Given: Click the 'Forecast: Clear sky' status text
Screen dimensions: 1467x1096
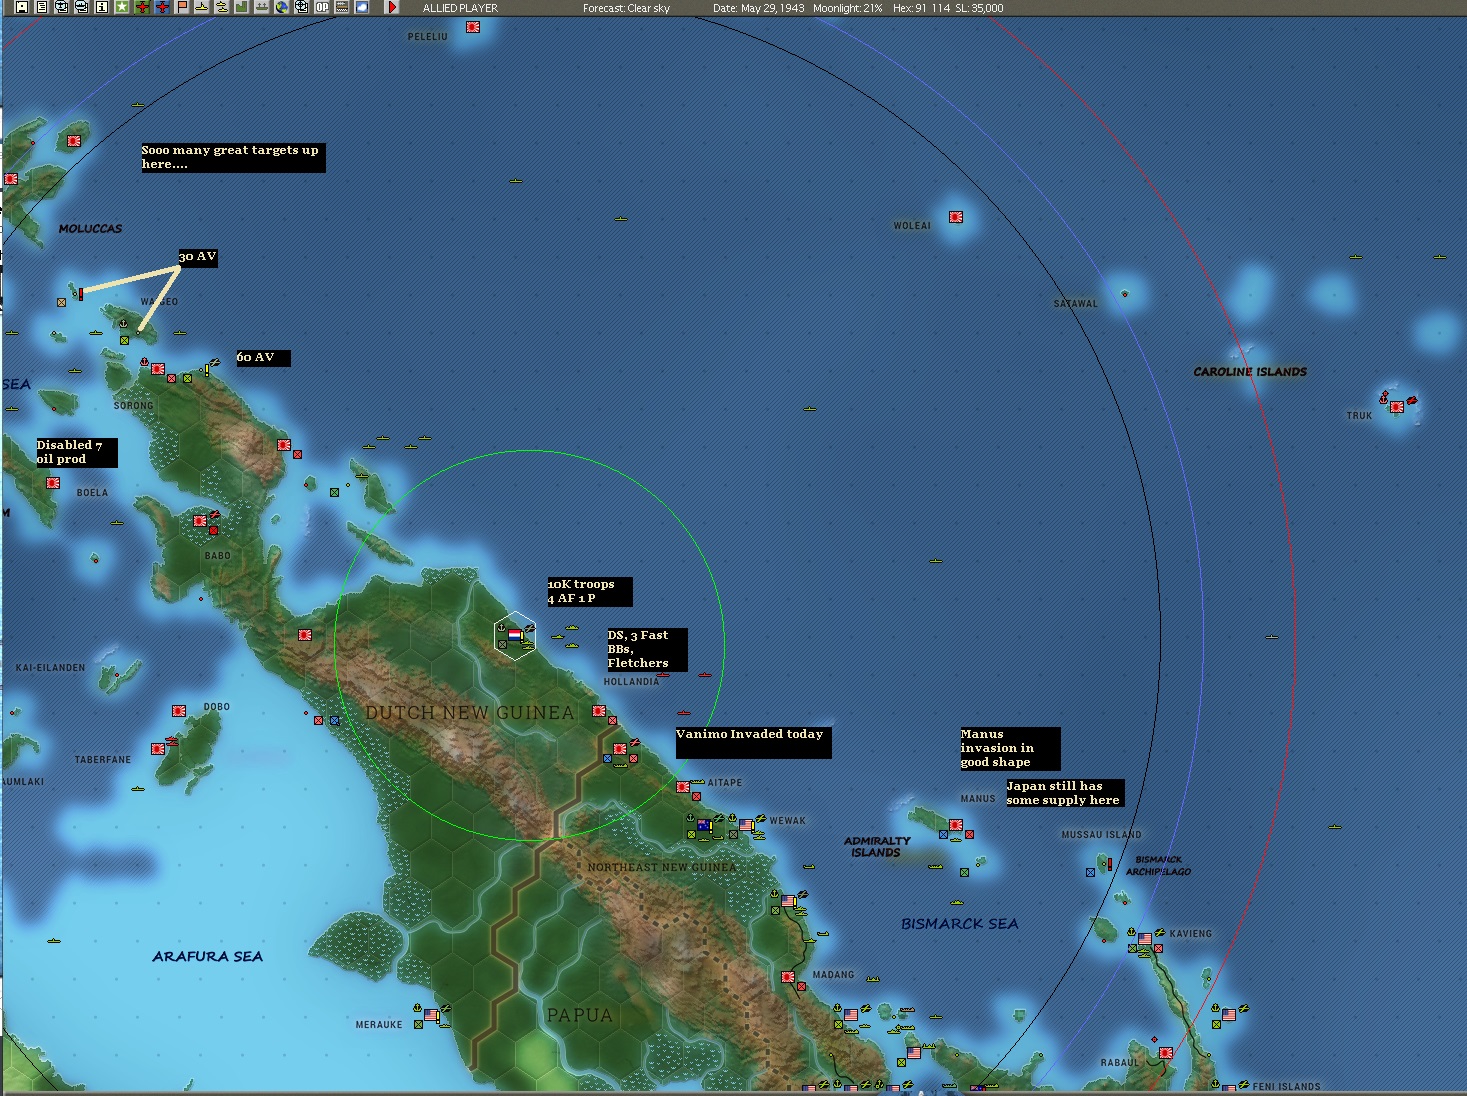Looking at the screenshot, I should coord(626,8).
